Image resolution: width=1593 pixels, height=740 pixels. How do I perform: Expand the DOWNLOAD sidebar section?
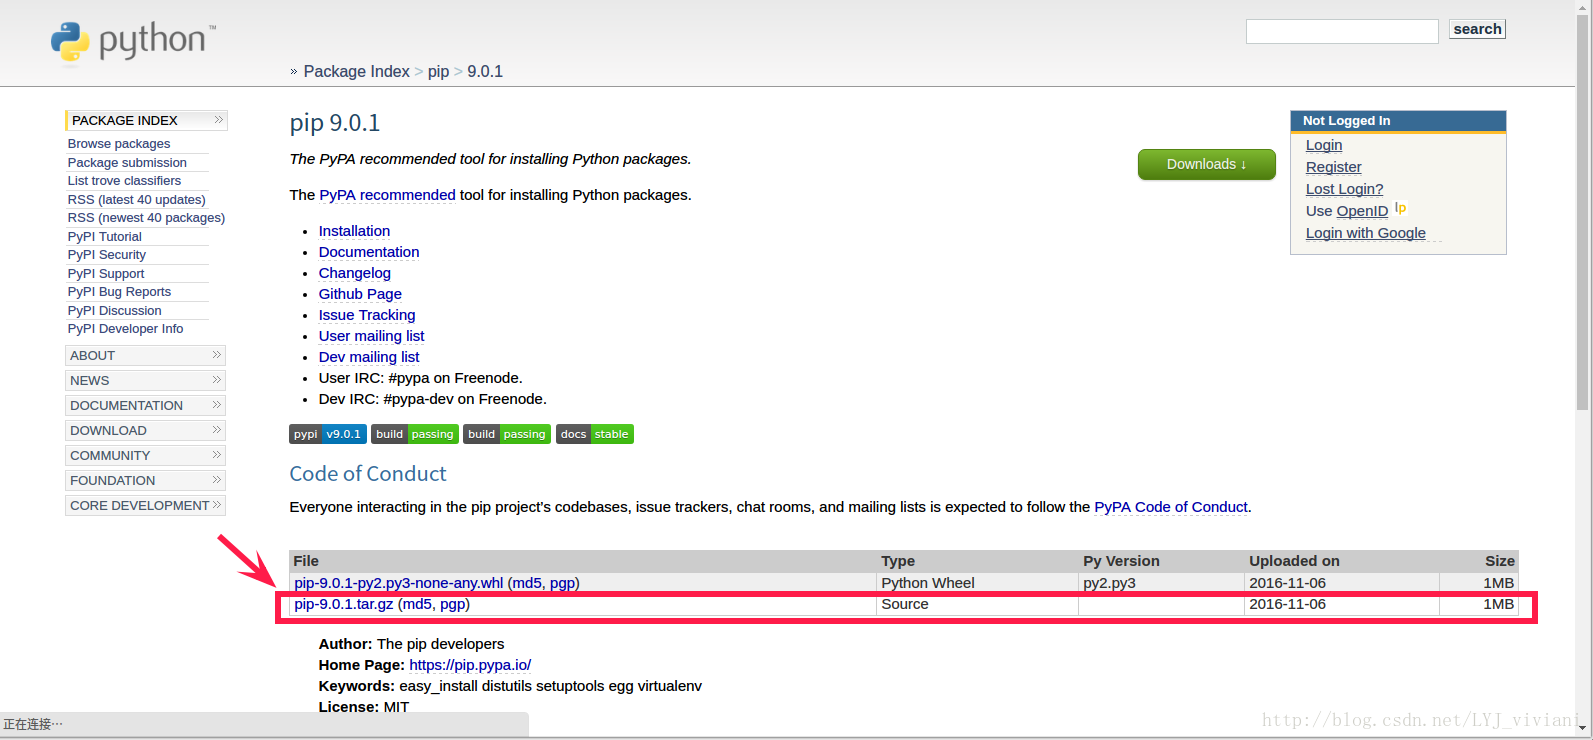[x=145, y=430]
